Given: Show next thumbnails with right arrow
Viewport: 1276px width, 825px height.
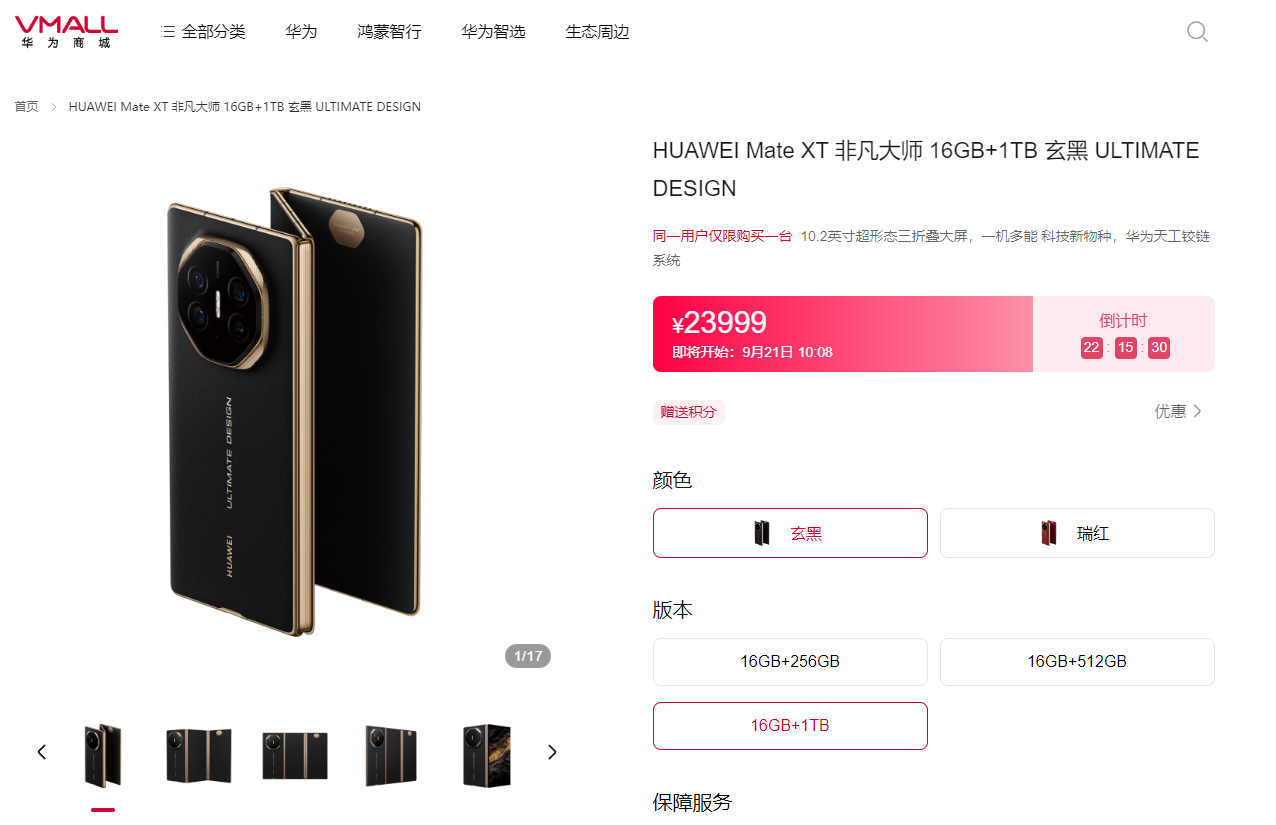Looking at the screenshot, I should pyautogui.click(x=552, y=752).
